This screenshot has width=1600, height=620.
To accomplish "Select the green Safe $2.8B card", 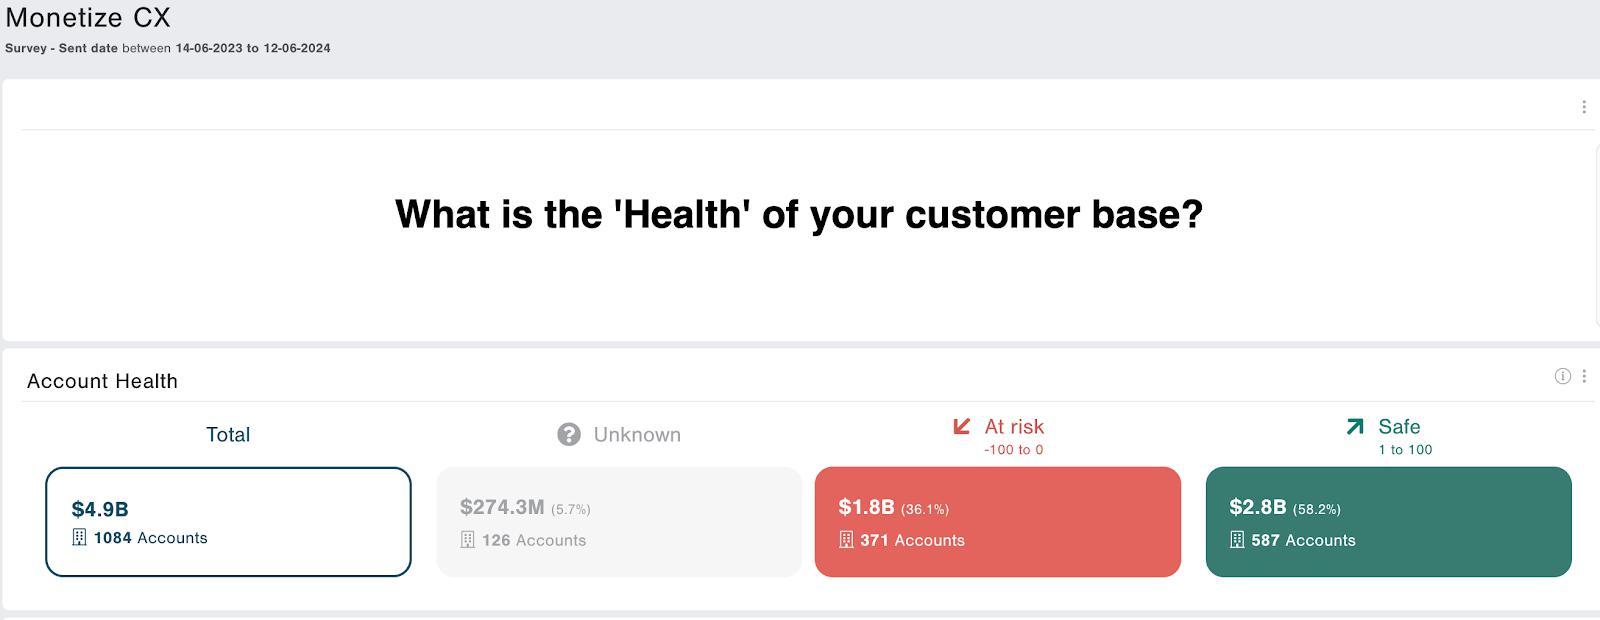I will 1389,522.
